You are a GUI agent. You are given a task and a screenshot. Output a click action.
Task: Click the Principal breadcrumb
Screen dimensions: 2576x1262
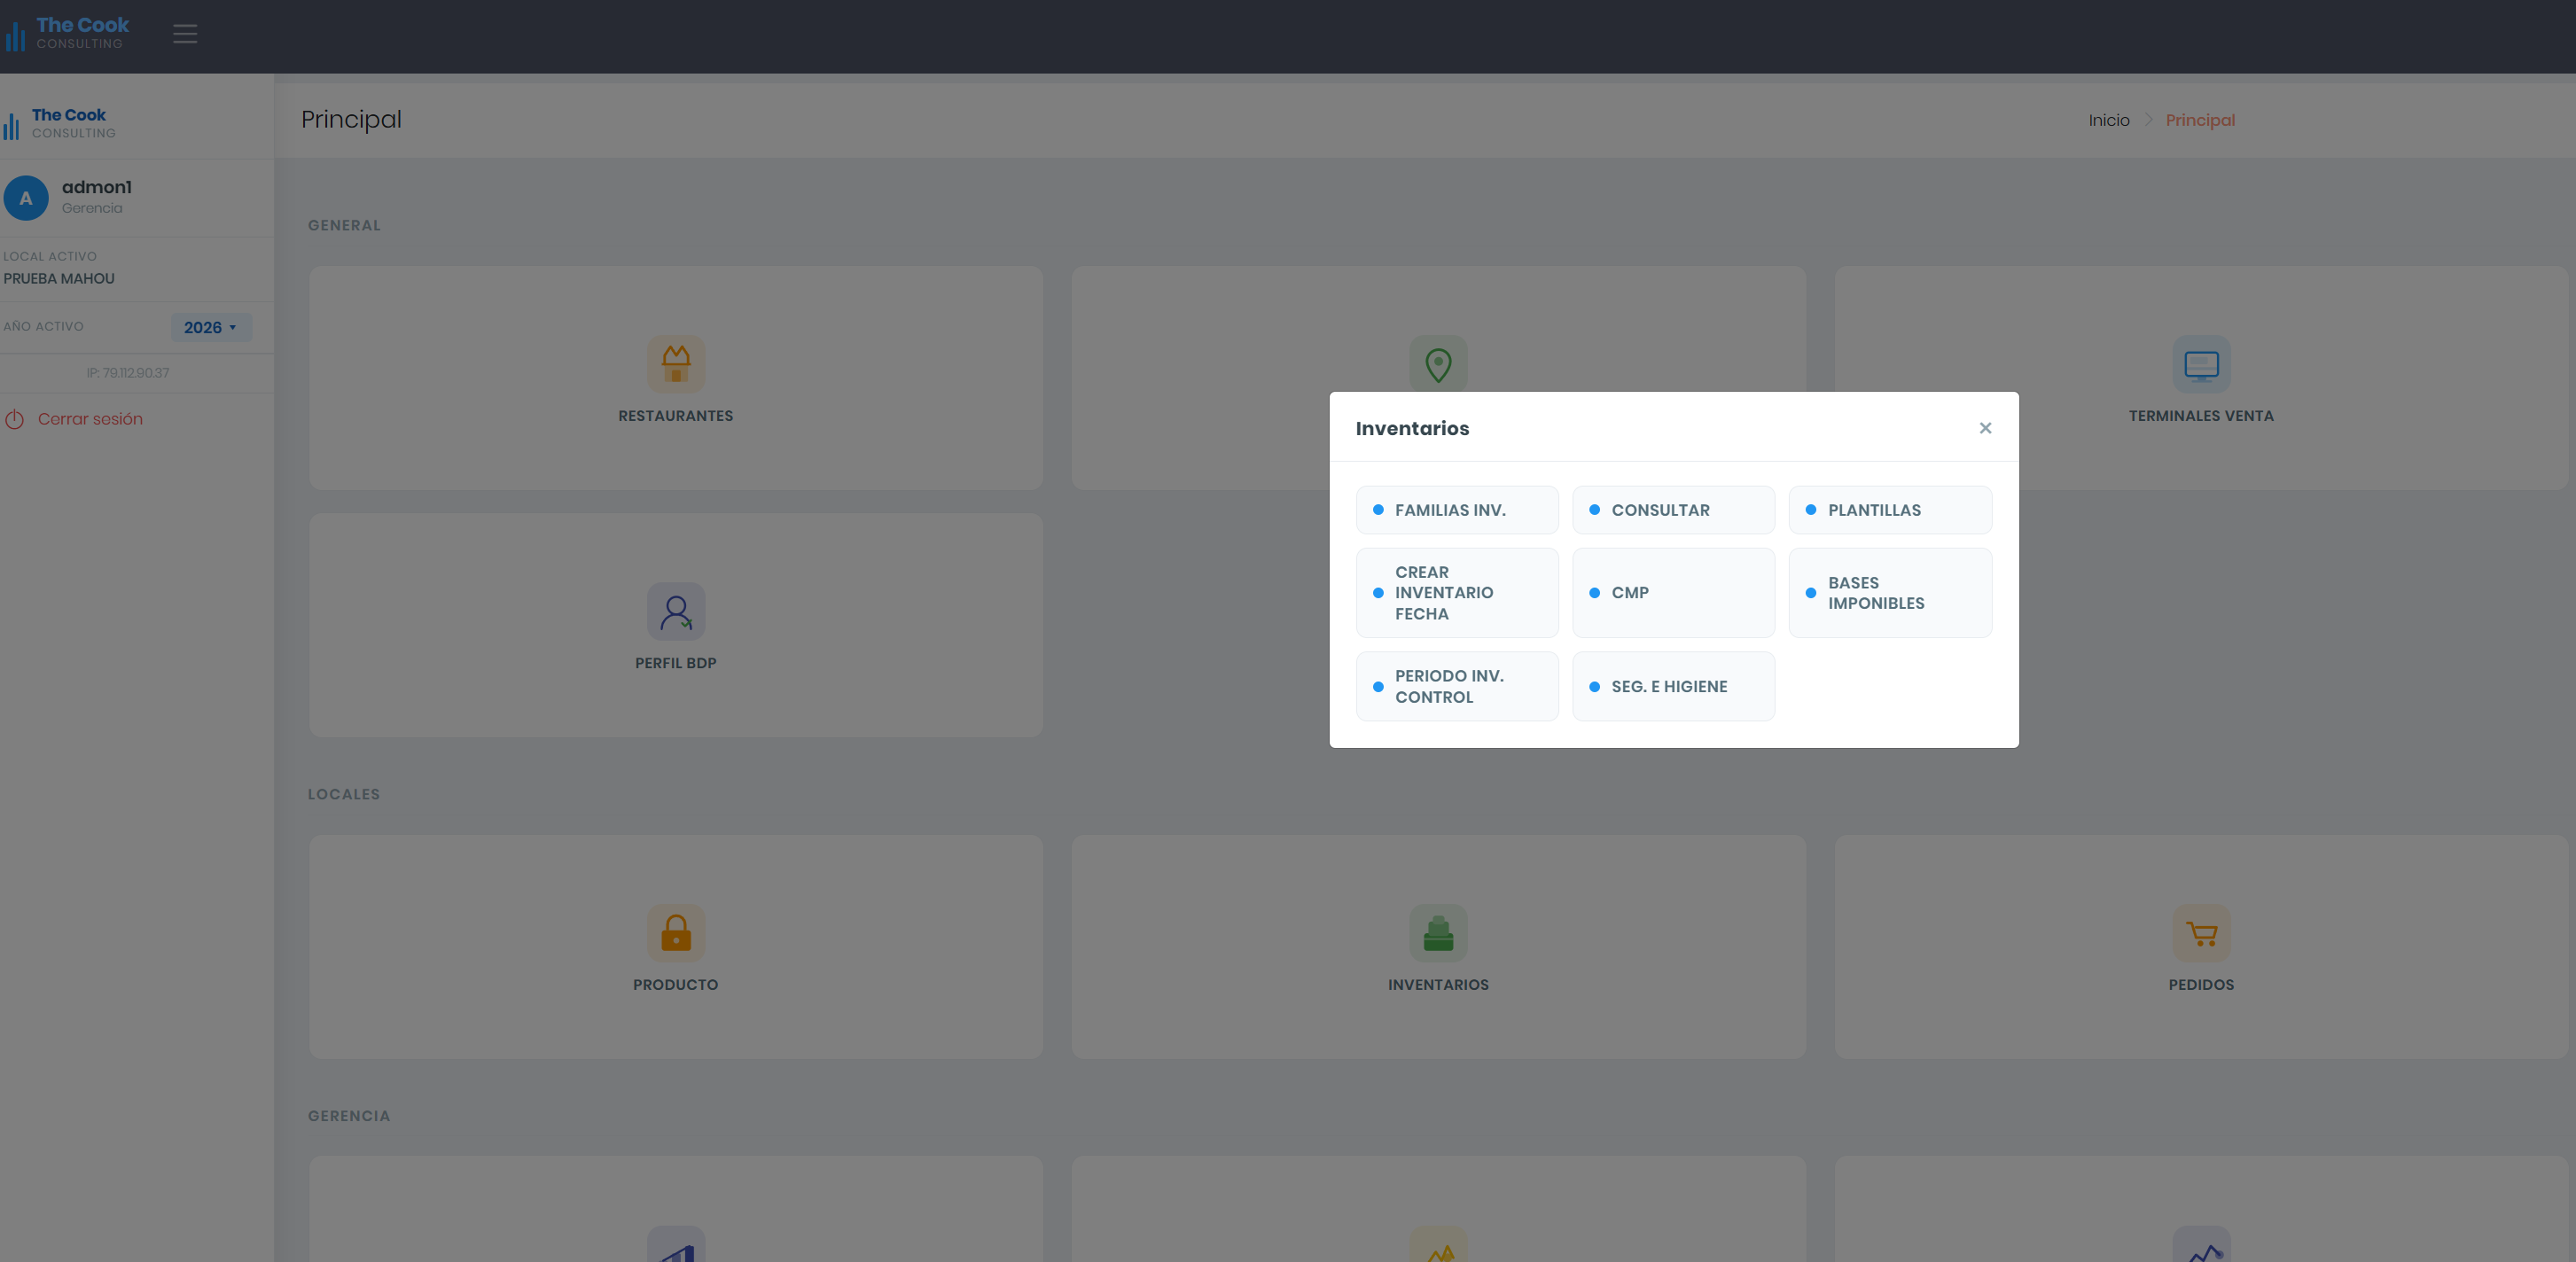(x=2200, y=120)
